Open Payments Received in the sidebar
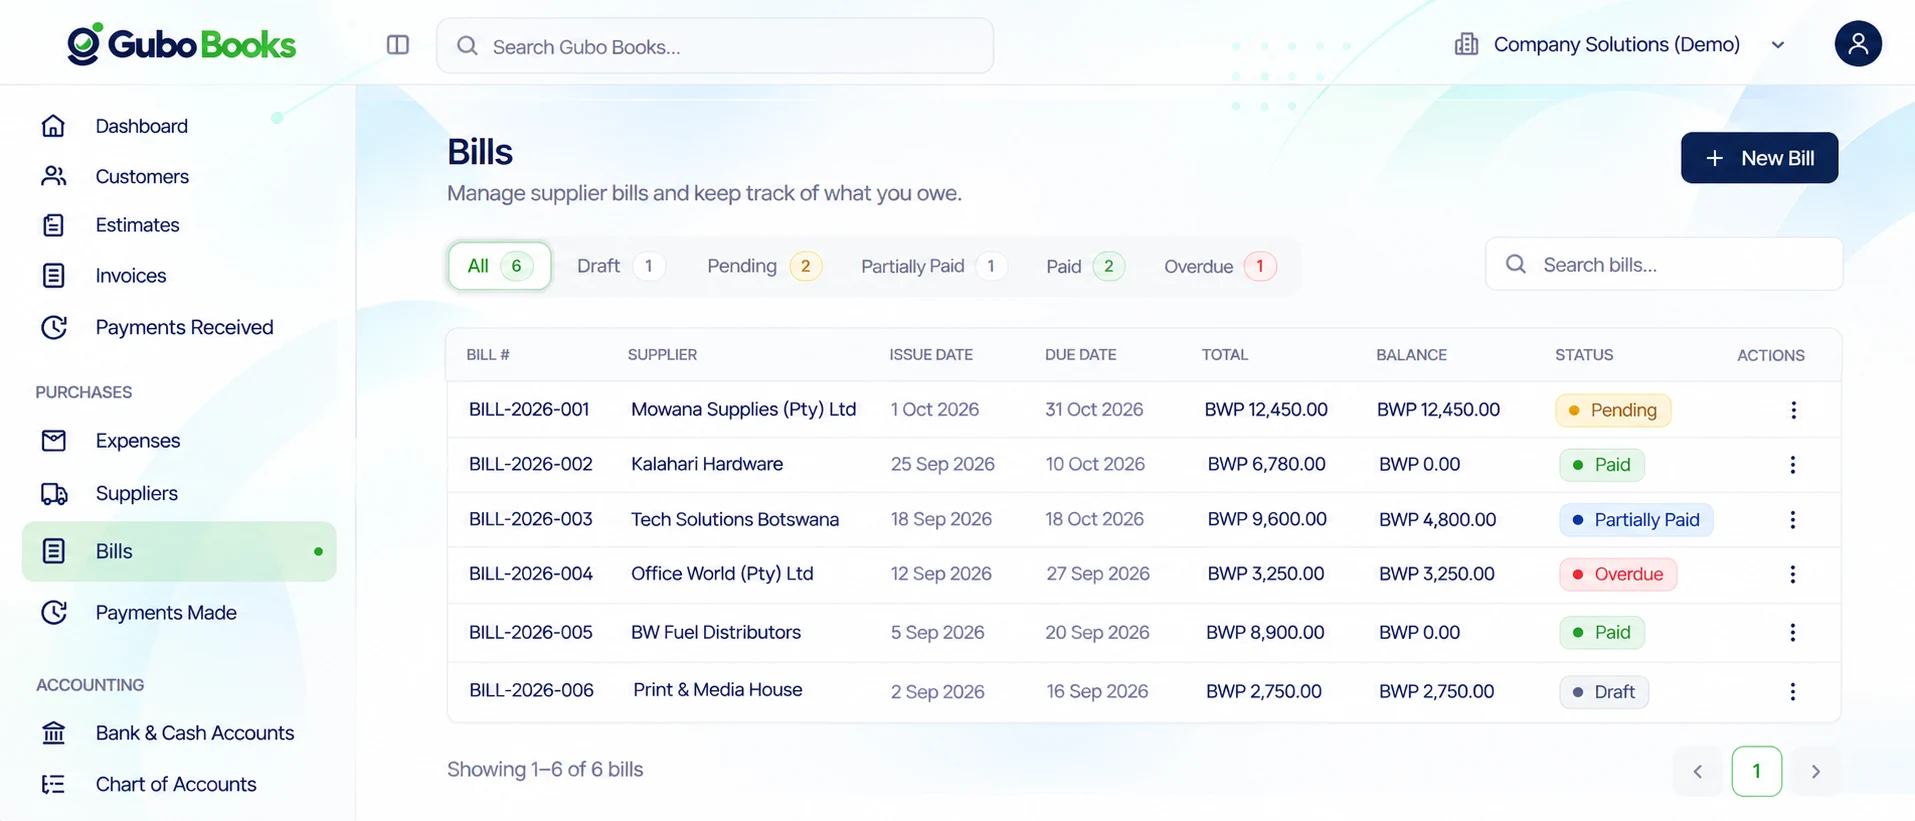 (184, 327)
